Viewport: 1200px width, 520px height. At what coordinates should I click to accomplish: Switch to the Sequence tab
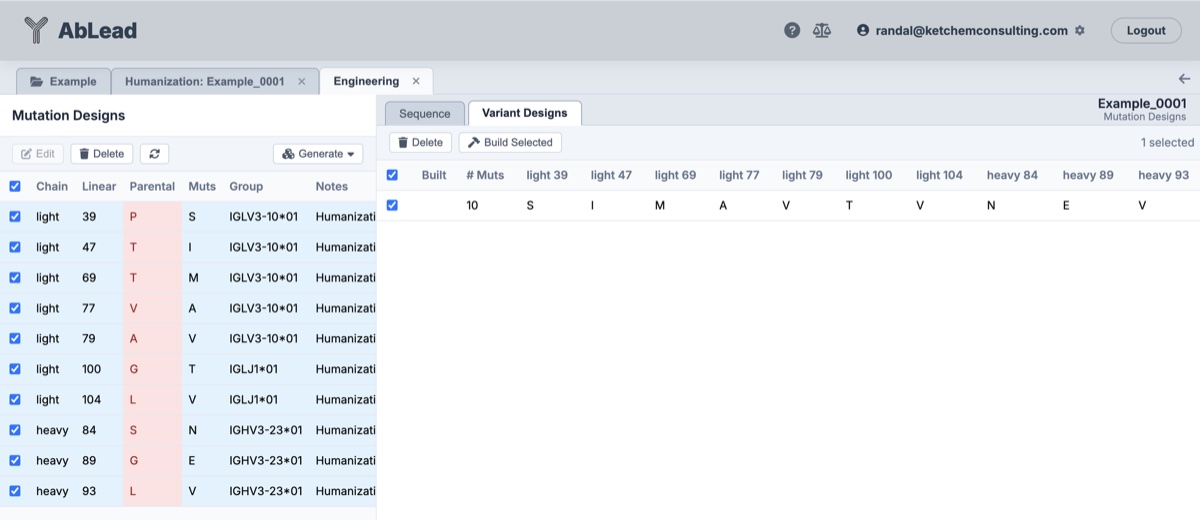pos(425,114)
